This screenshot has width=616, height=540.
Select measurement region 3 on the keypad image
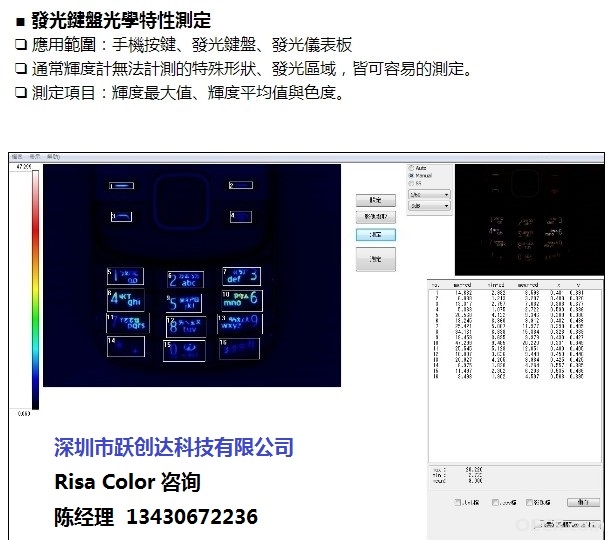pos(121,217)
